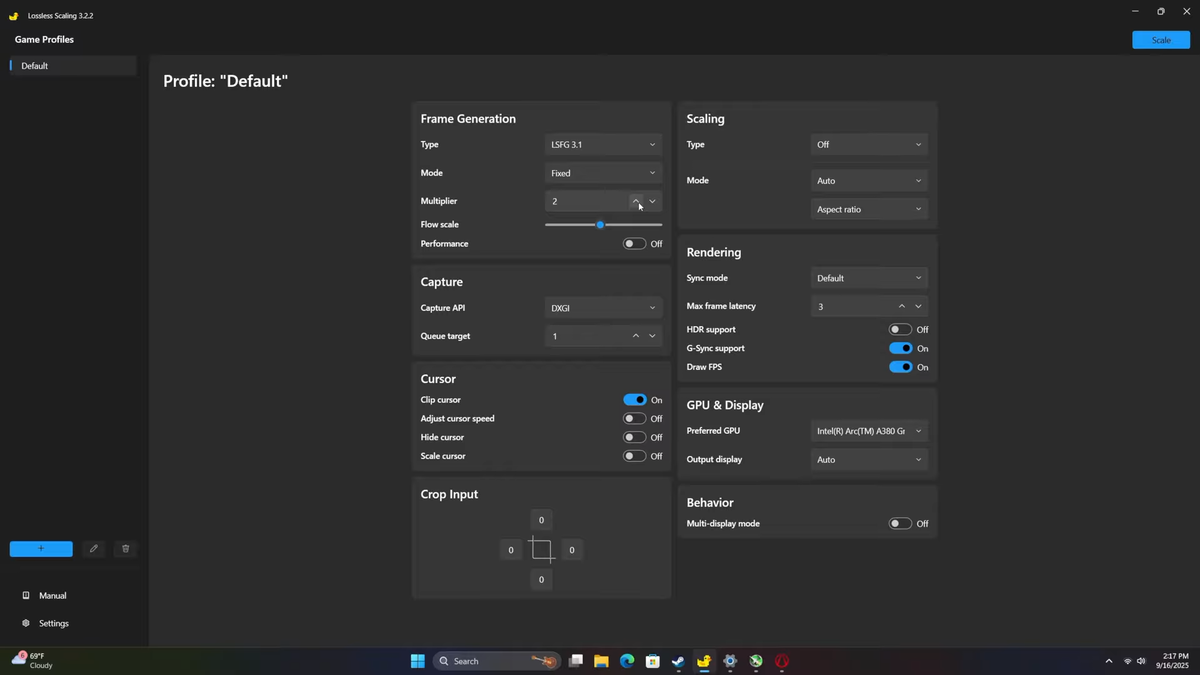This screenshot has width=1200, height=675.
Task: Click the right Crop Input field
Action: pyautogui.click(x=571, y=550)
